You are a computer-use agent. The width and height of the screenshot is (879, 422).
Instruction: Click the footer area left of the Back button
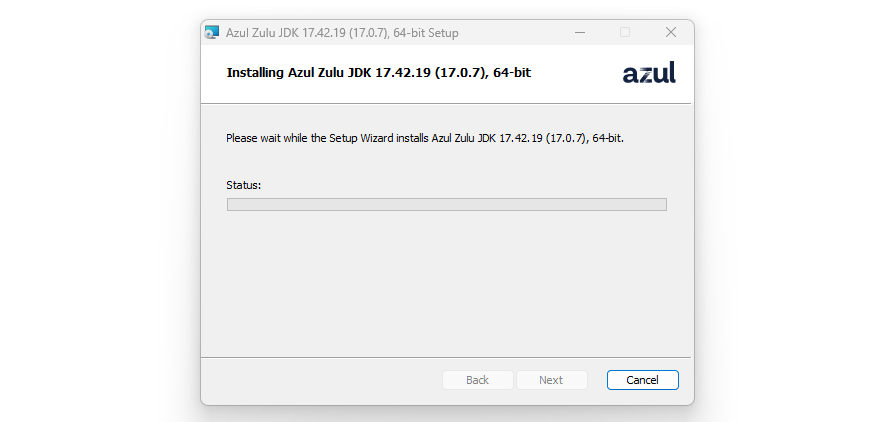[322, 380]
